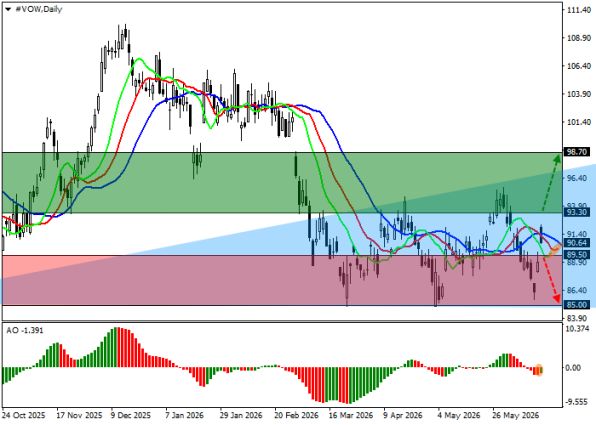Click the green dashed up arrow
Image resolution: width=596 pixels, height=425 pixels.
[x=551, y=182]
